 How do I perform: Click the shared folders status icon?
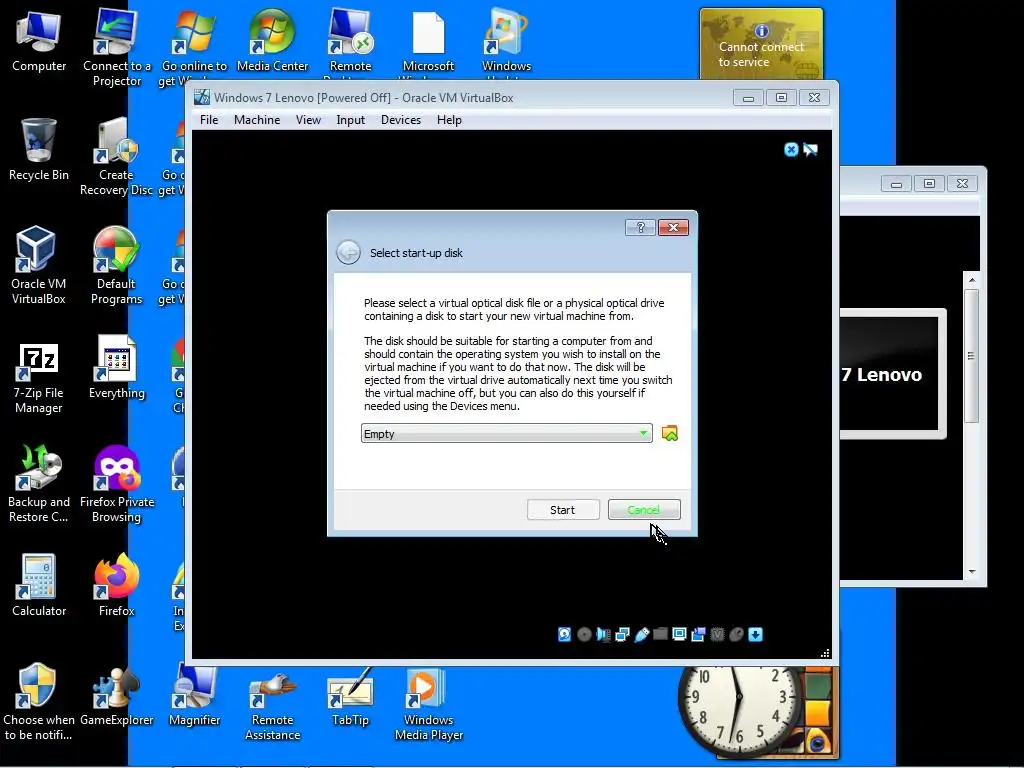coord(660,633)
